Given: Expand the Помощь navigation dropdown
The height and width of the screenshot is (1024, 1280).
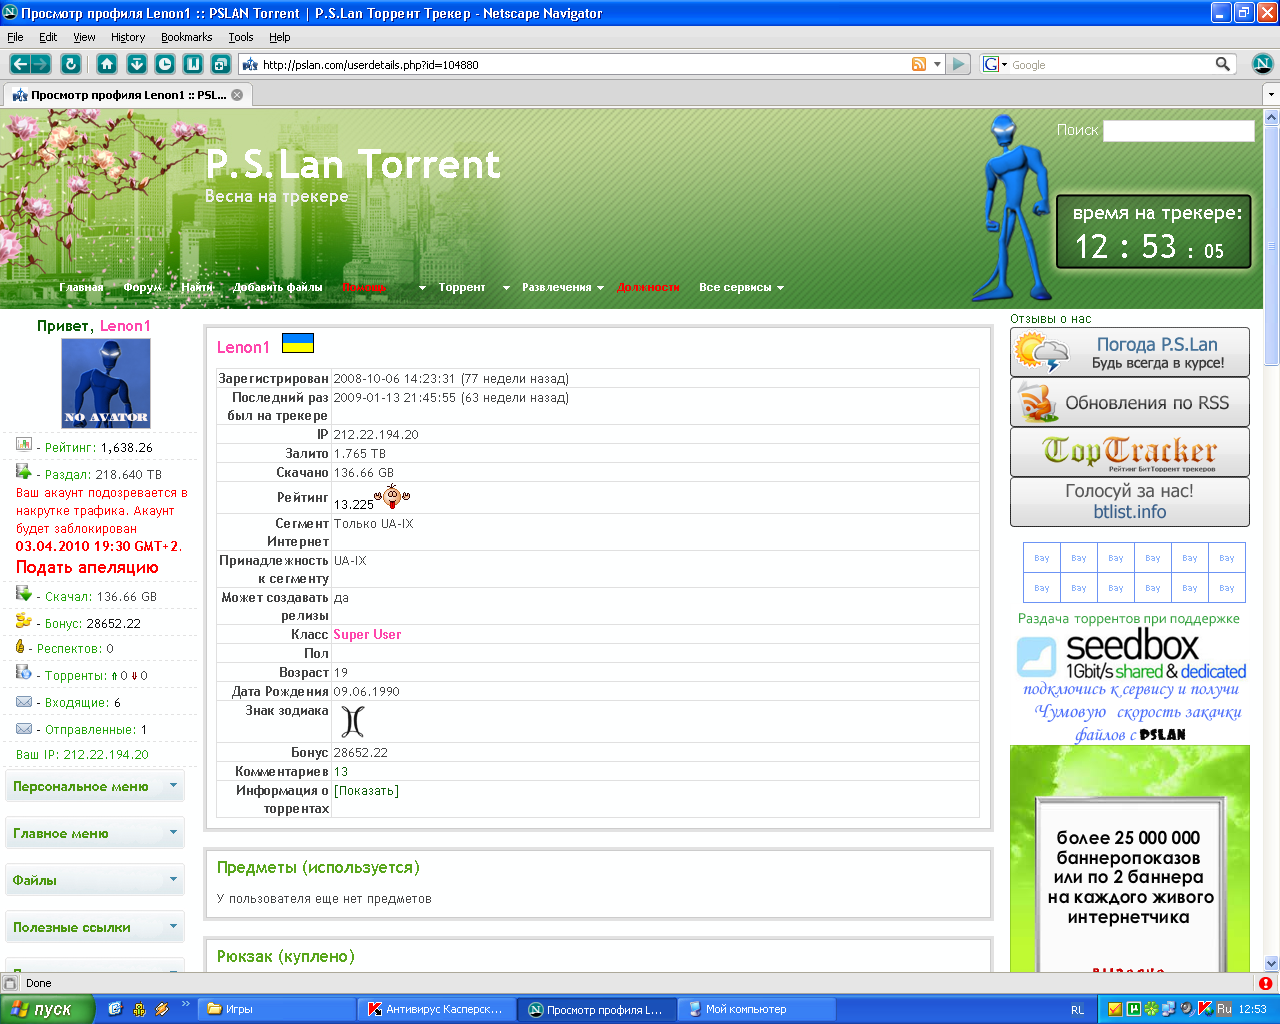Looking at the screenshot, I should pyautogui.click(x=422, y=288).
